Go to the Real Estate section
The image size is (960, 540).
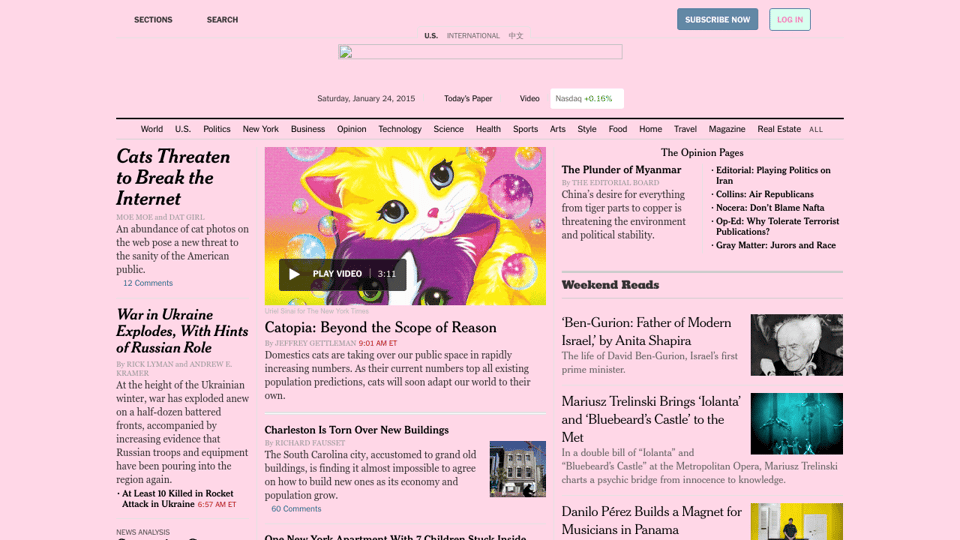779,129
